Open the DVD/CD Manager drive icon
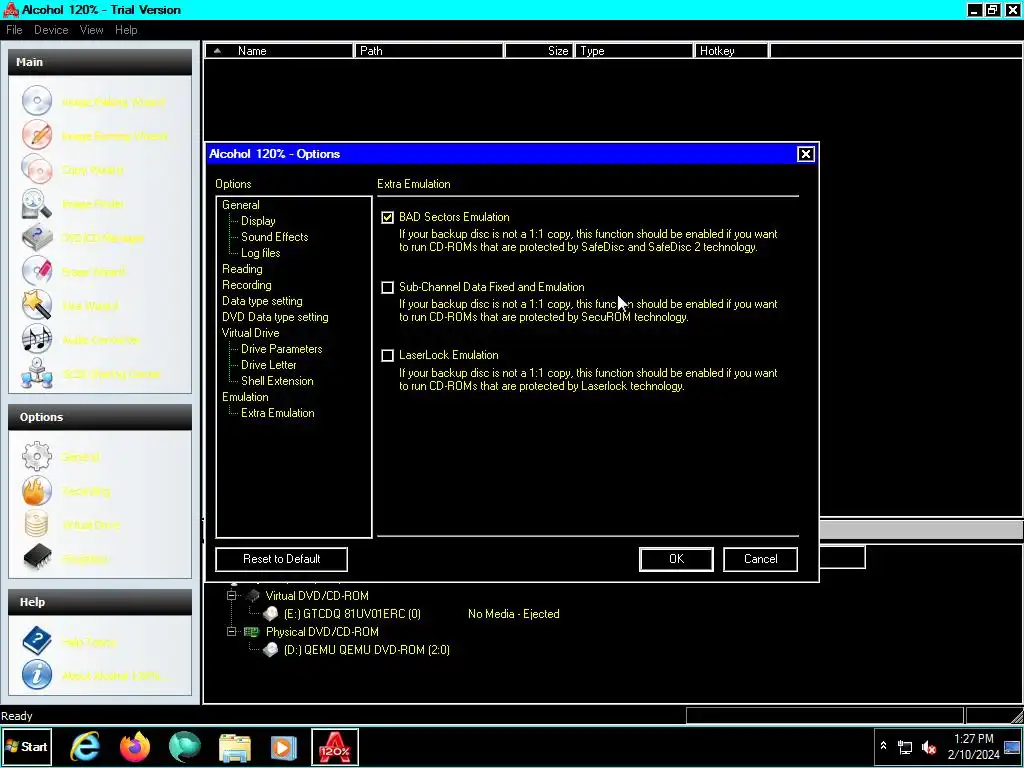 tap(37, 237)
